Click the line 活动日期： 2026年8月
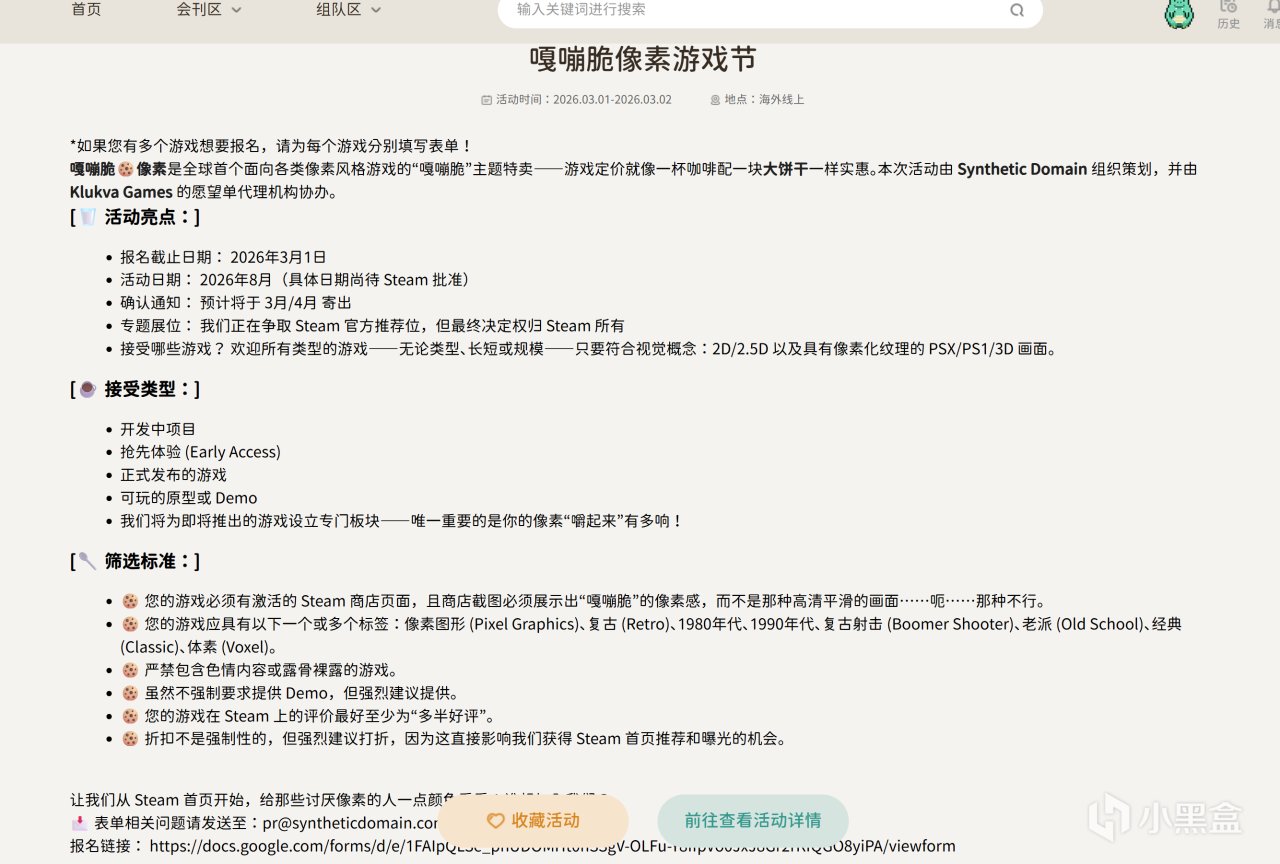Image resolution: width=1280 pixels, height=864 pixels. [295, 280]
